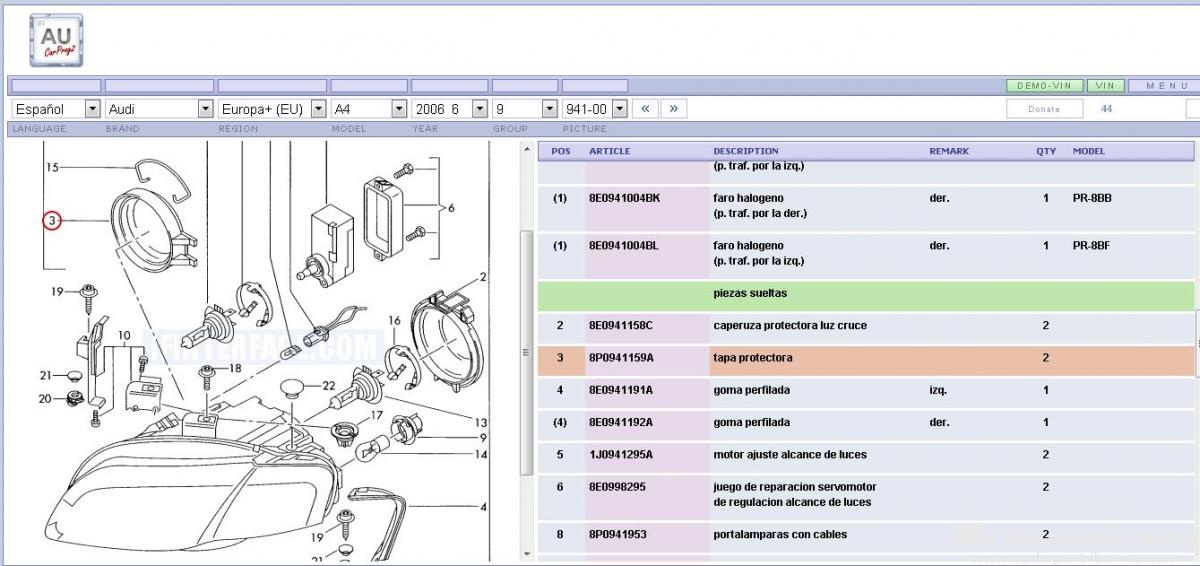Click the ARTICLE column header
Viewport: 1200px width, 566px height.
coord(609,151)
